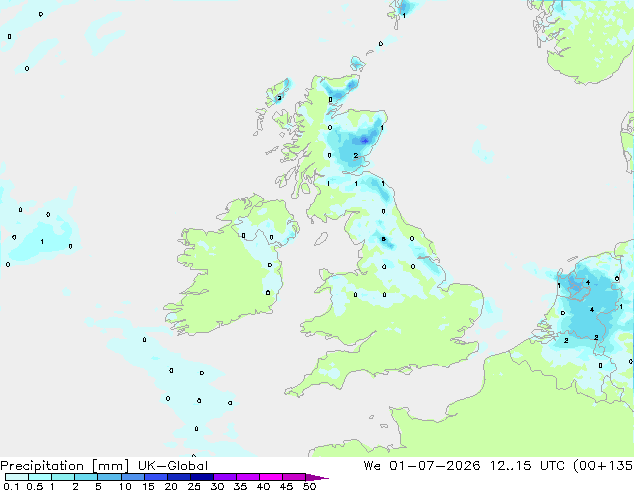Click the legend scale label '5'

98,486
